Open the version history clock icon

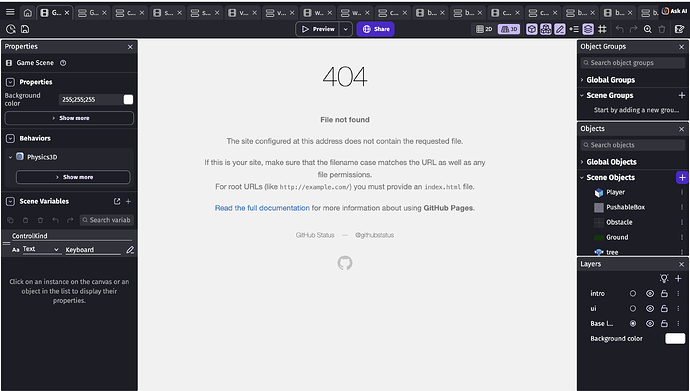11,29
